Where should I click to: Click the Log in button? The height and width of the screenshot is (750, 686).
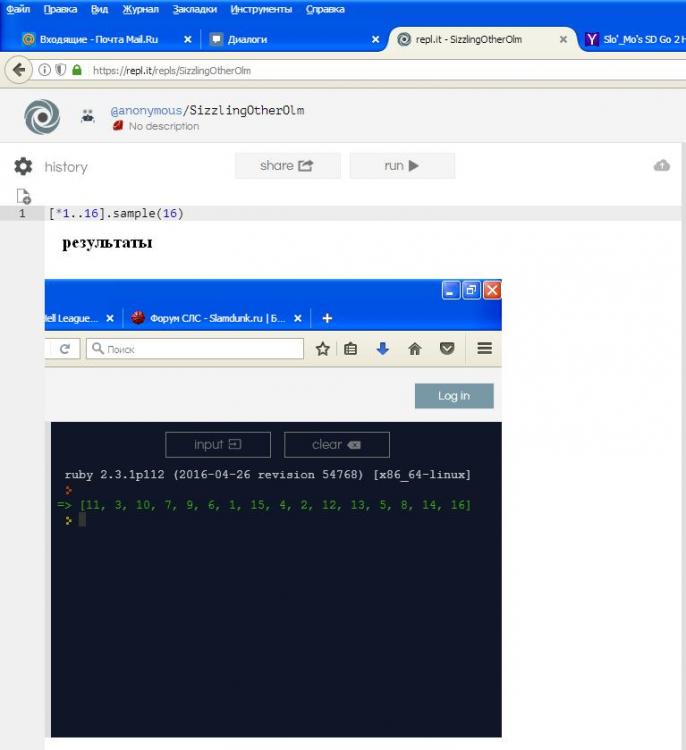point(454,396)
